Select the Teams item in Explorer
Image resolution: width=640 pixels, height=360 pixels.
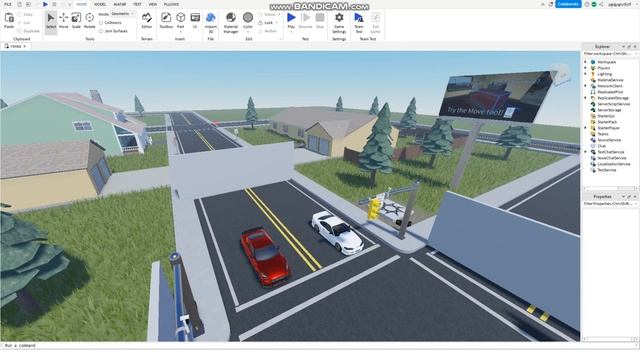point(603,134)
